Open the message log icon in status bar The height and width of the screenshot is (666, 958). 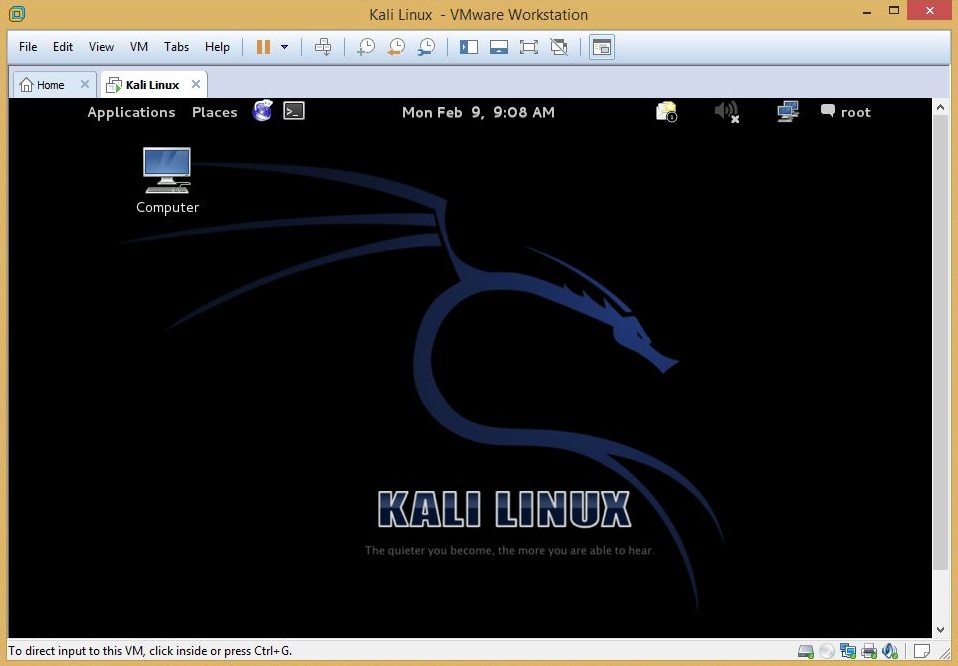(921, 651)
